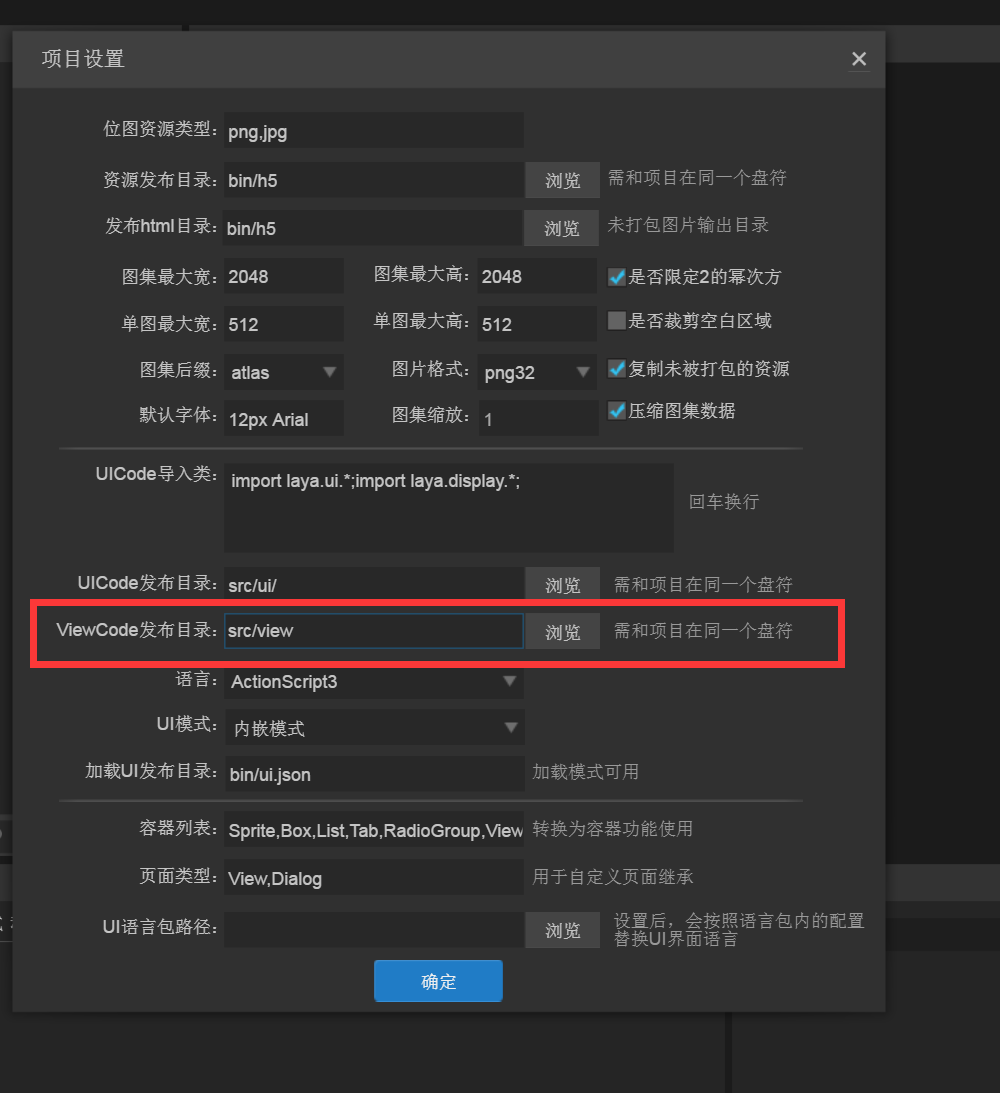1000x1093 pixels.
Task: Click the UI语言包路径 input field
Action: click(374, 930)
